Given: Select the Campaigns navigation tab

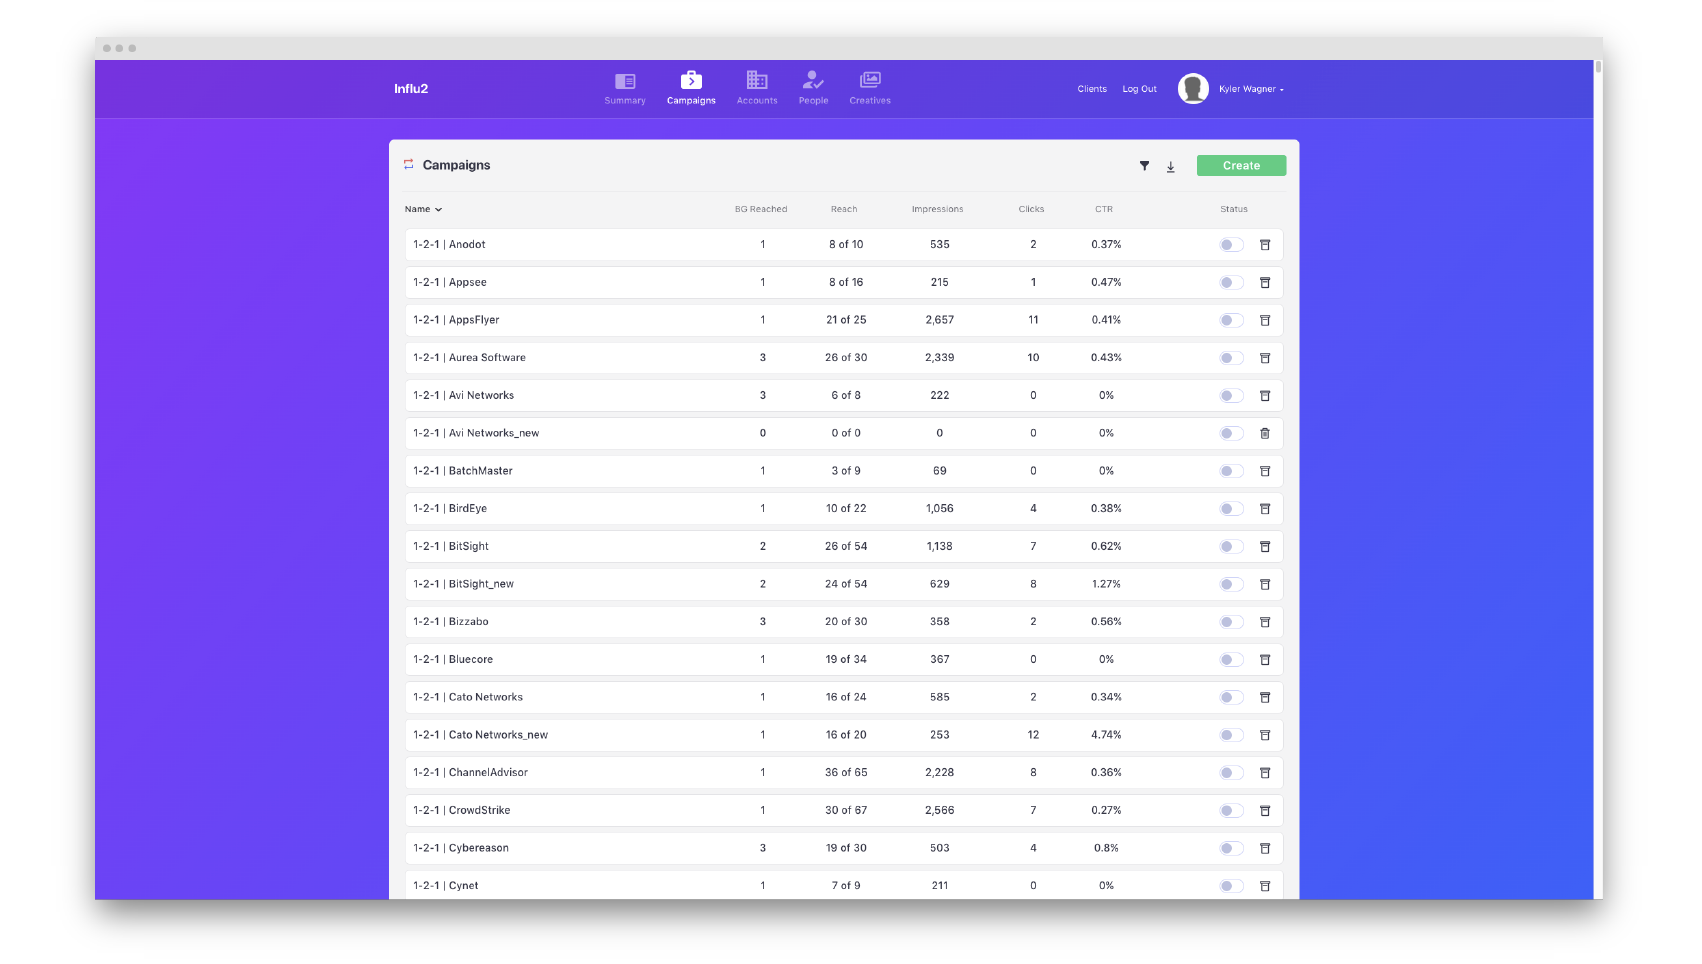Looking at the screenshot, I should 691,88.
